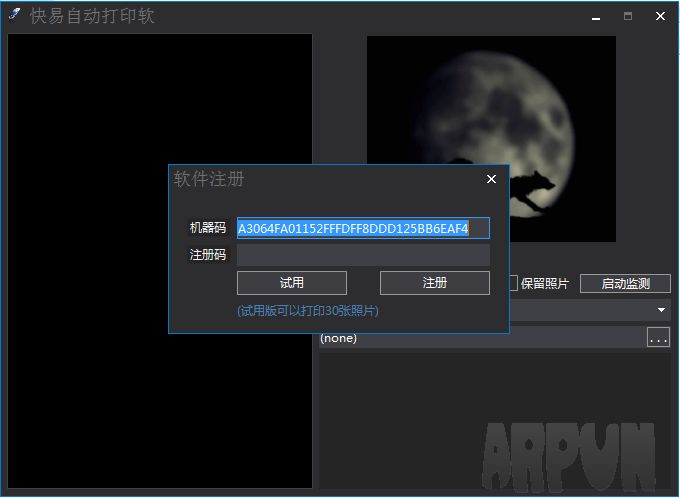Viewport: 680px width, 498px height.
Task: Click the 机器码 machine code field
Action: (363, 228)
